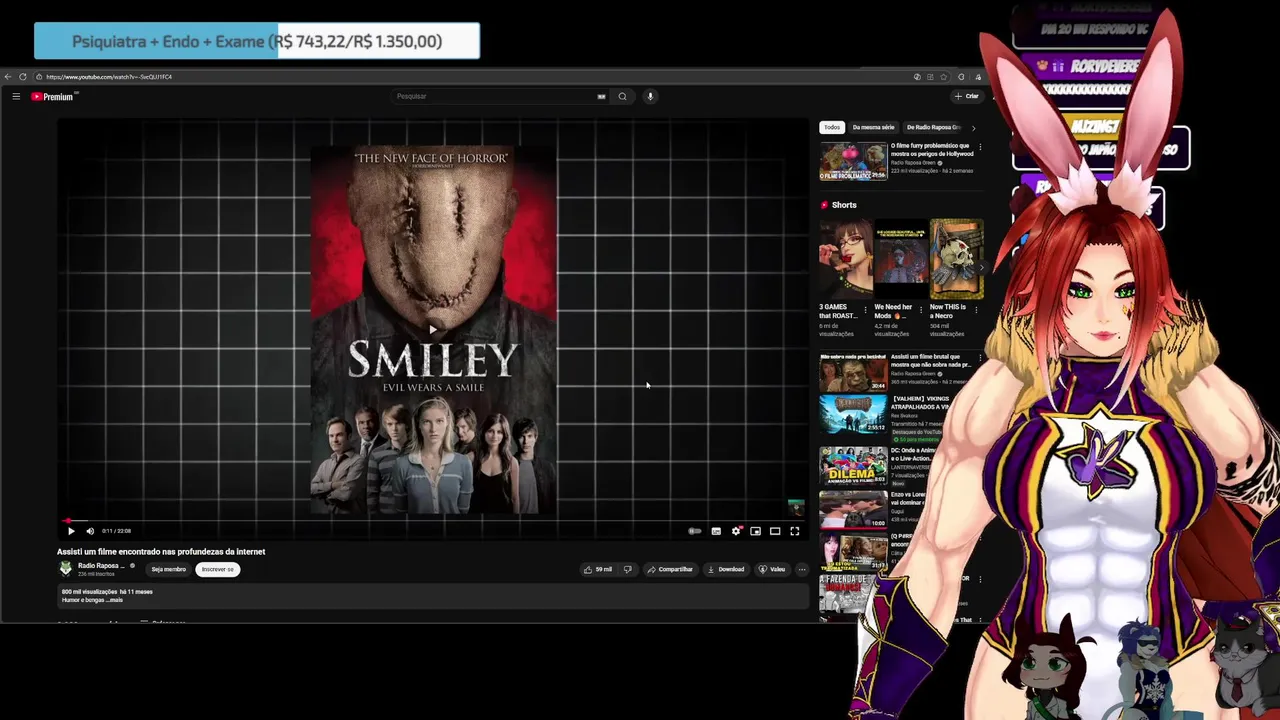
Task: Bookmark the page with the star icon
Action: click(943, 77)
